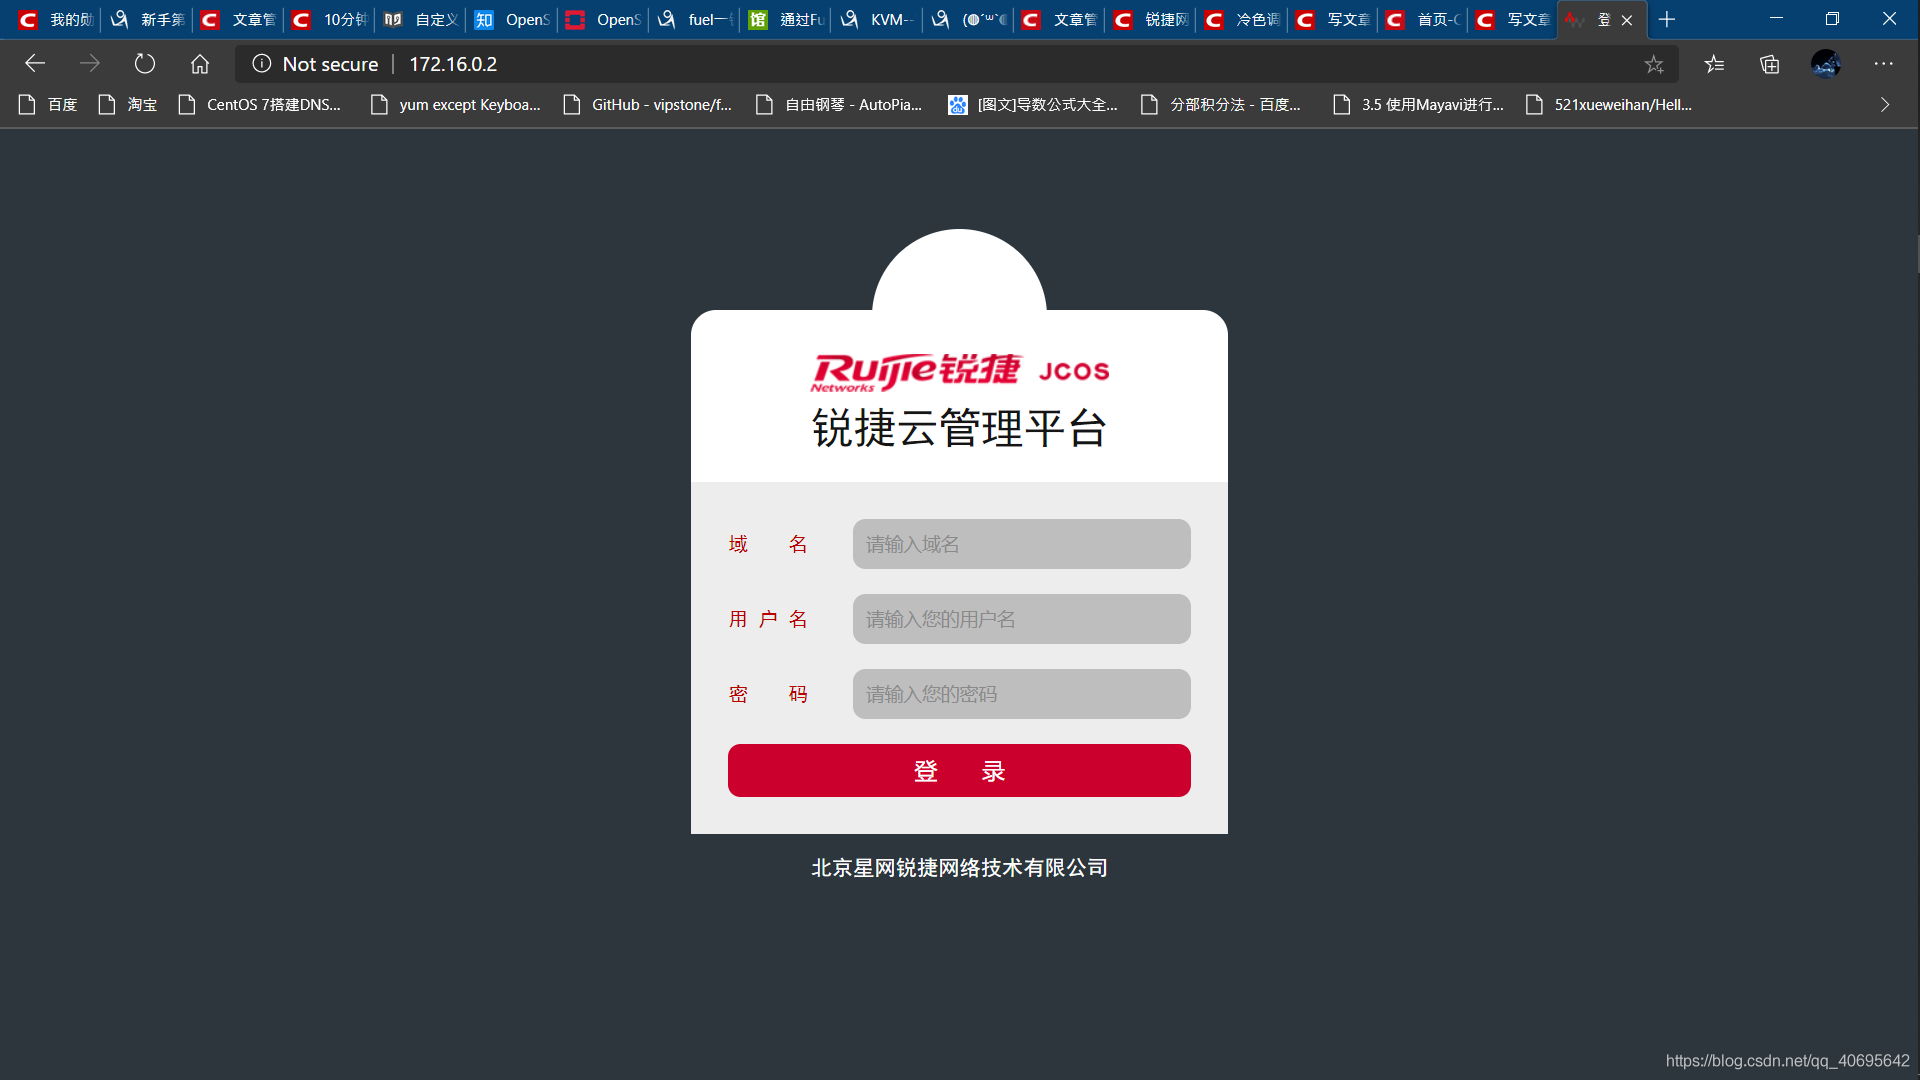Open the browser settings ellipsis menu

click(x=1884, y=64)
